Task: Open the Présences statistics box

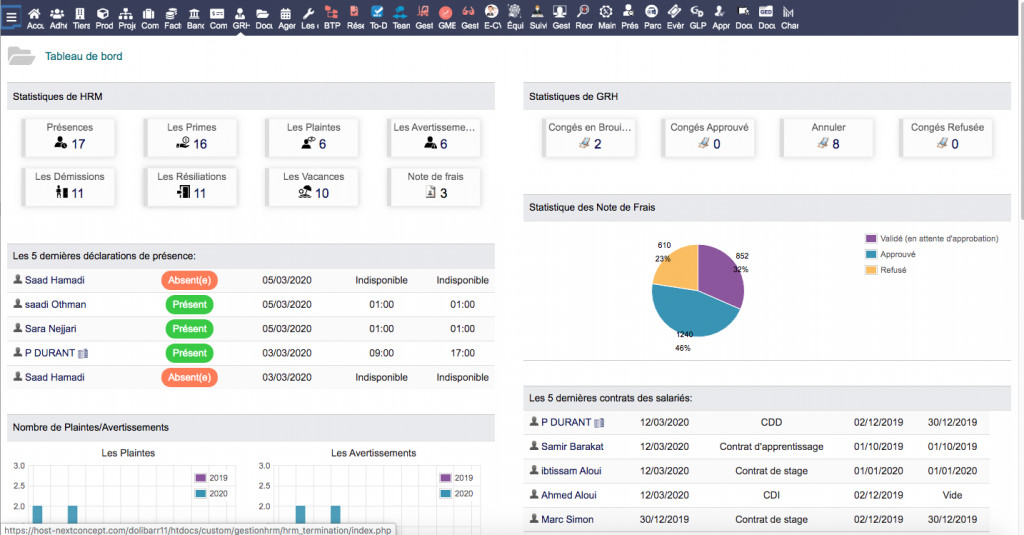Action: [70, 137]
